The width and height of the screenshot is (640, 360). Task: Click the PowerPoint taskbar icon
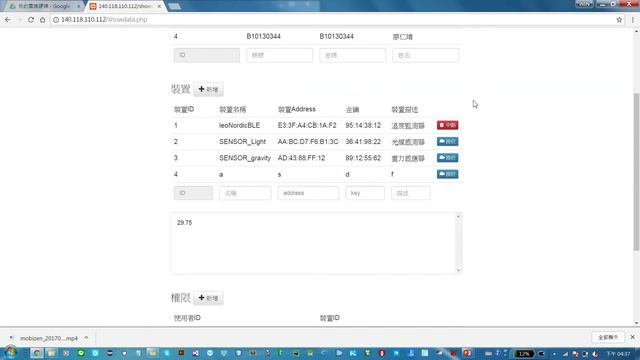467,353
